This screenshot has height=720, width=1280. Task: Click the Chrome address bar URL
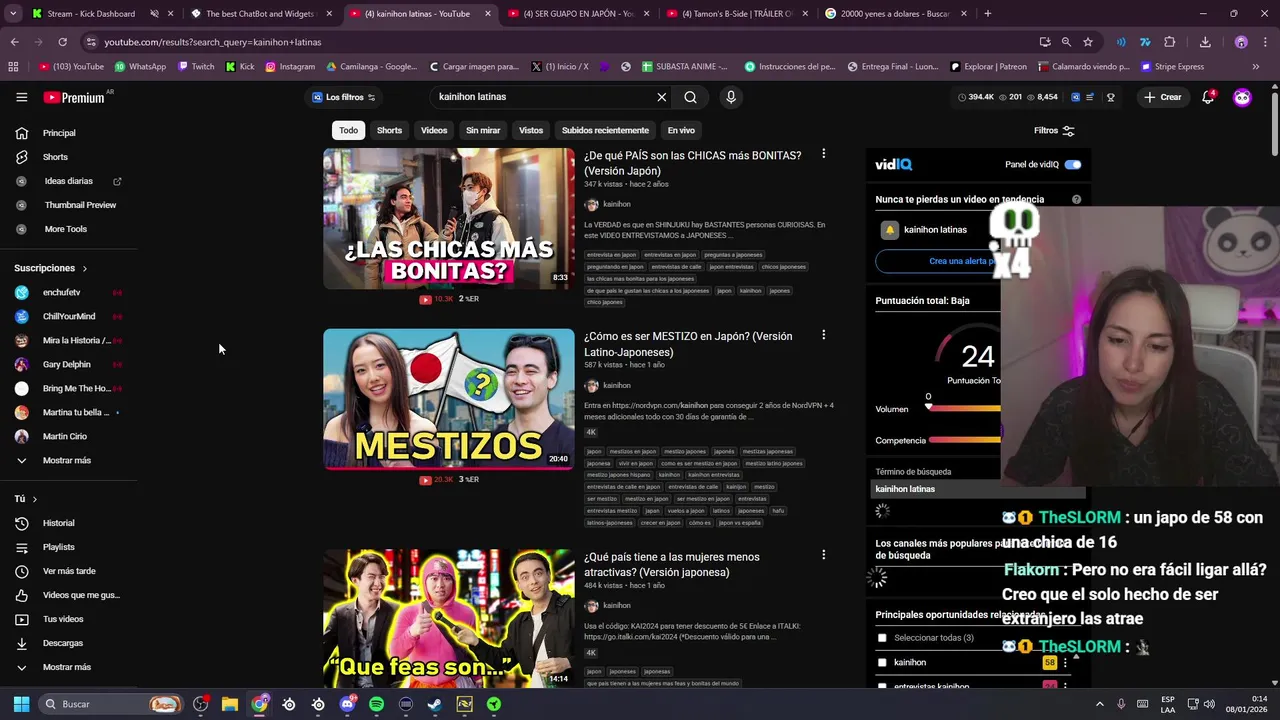pyautogui.click(x=213, y=42)
